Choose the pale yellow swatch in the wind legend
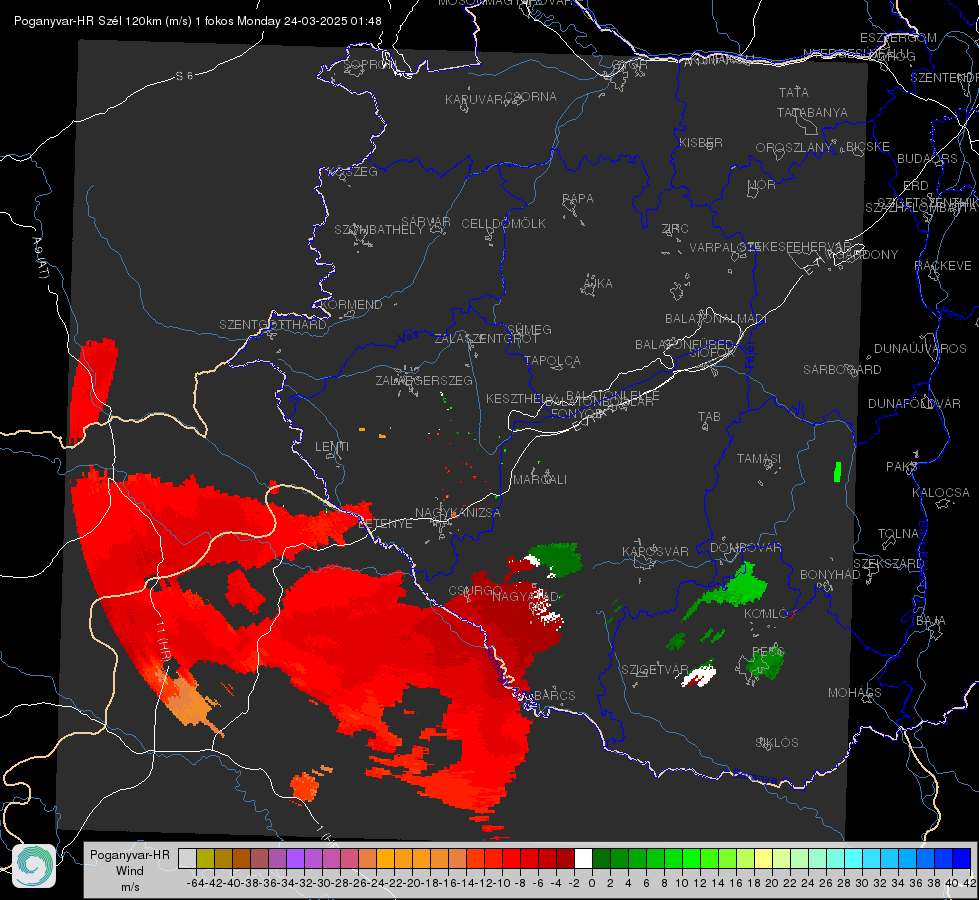979x900 pixels. 764,858
